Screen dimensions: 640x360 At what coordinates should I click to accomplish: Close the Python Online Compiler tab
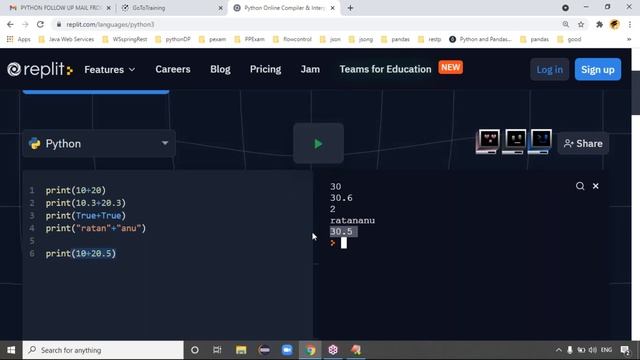pos(333,8)
